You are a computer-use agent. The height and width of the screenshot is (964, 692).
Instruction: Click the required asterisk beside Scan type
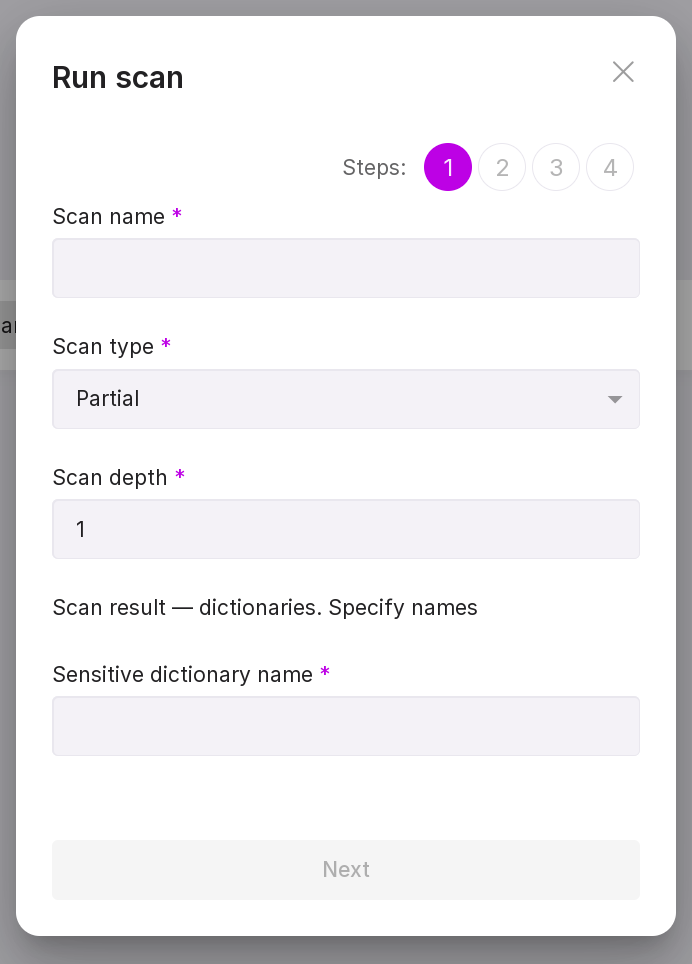point(166,345)
